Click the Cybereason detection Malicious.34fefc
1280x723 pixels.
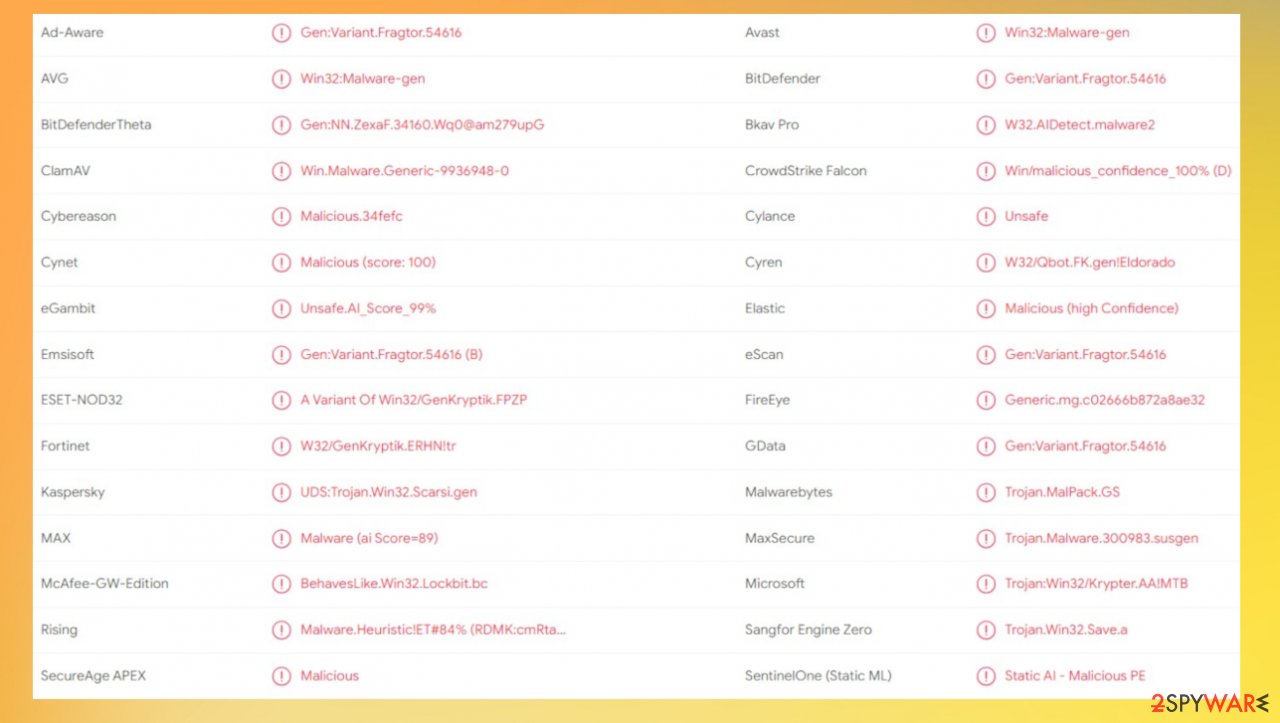tap(352, 217)
